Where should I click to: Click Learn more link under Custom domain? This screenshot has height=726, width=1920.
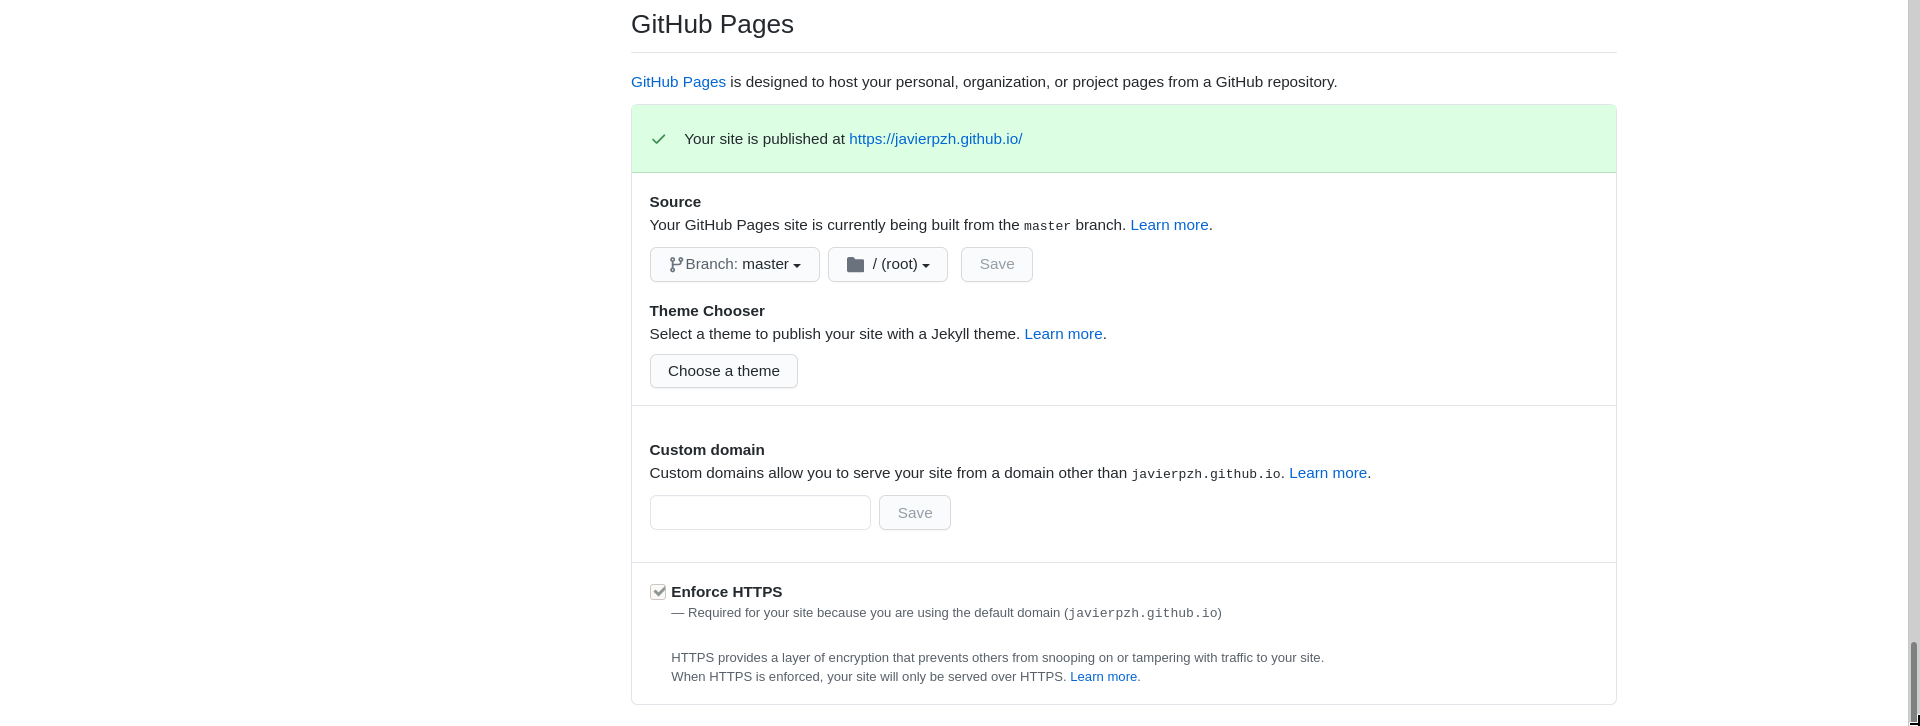pyautogui.click(x=1328, y=473)
